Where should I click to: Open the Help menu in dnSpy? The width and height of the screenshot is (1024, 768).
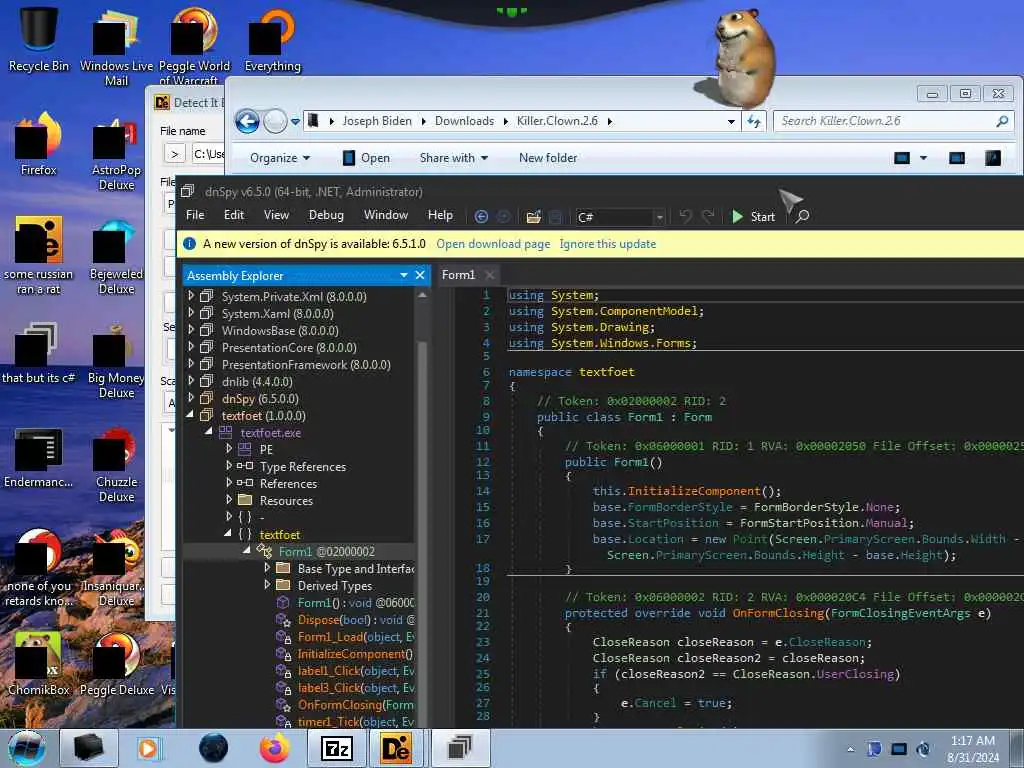[440, 215]
